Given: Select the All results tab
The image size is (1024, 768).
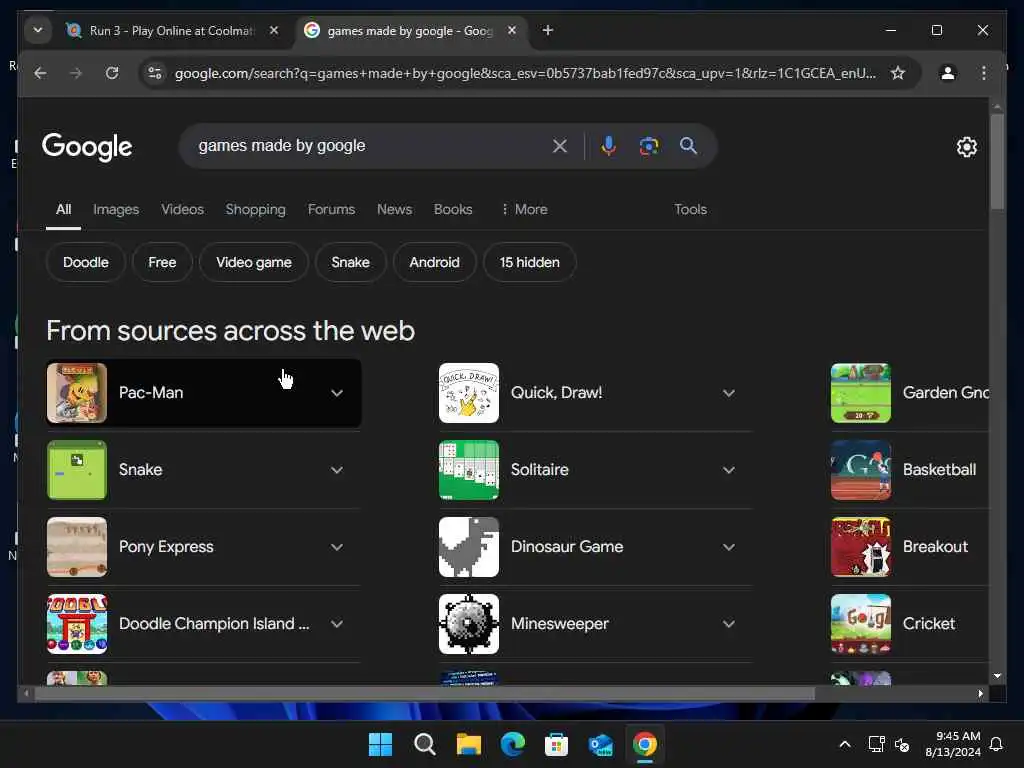Looking at the screenshot, I should pyautogui.click(x=63, y=210).
